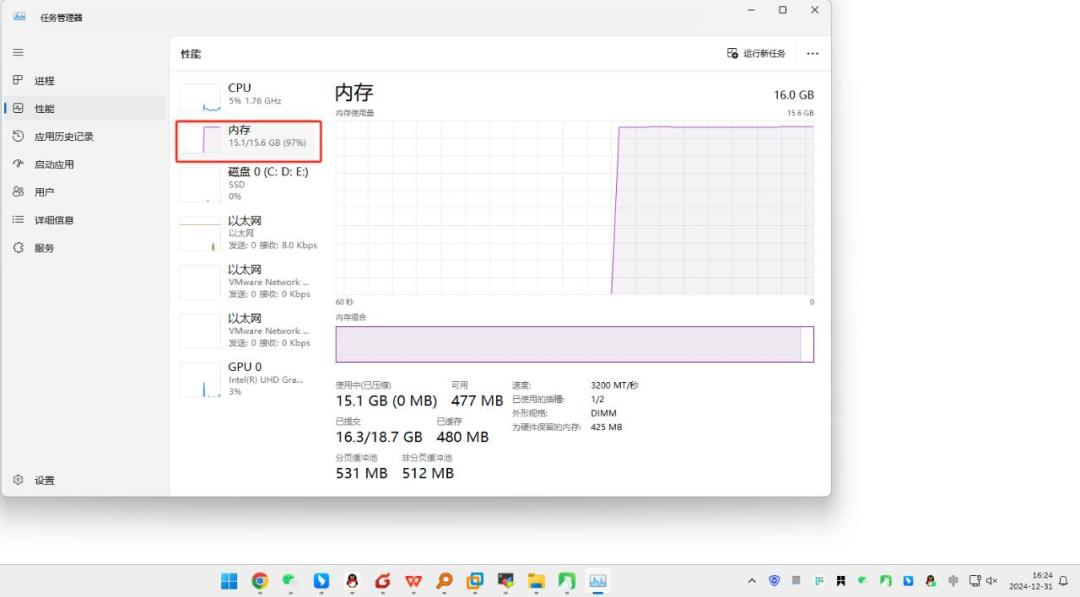
Task: Select the 内存 15.1/15.6 GB entry
Action: coord(249,140)
